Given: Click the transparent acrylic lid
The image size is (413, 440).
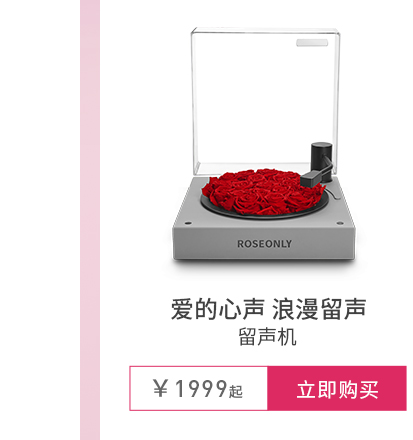Looking at the screenshot, I should pos(265,100).
